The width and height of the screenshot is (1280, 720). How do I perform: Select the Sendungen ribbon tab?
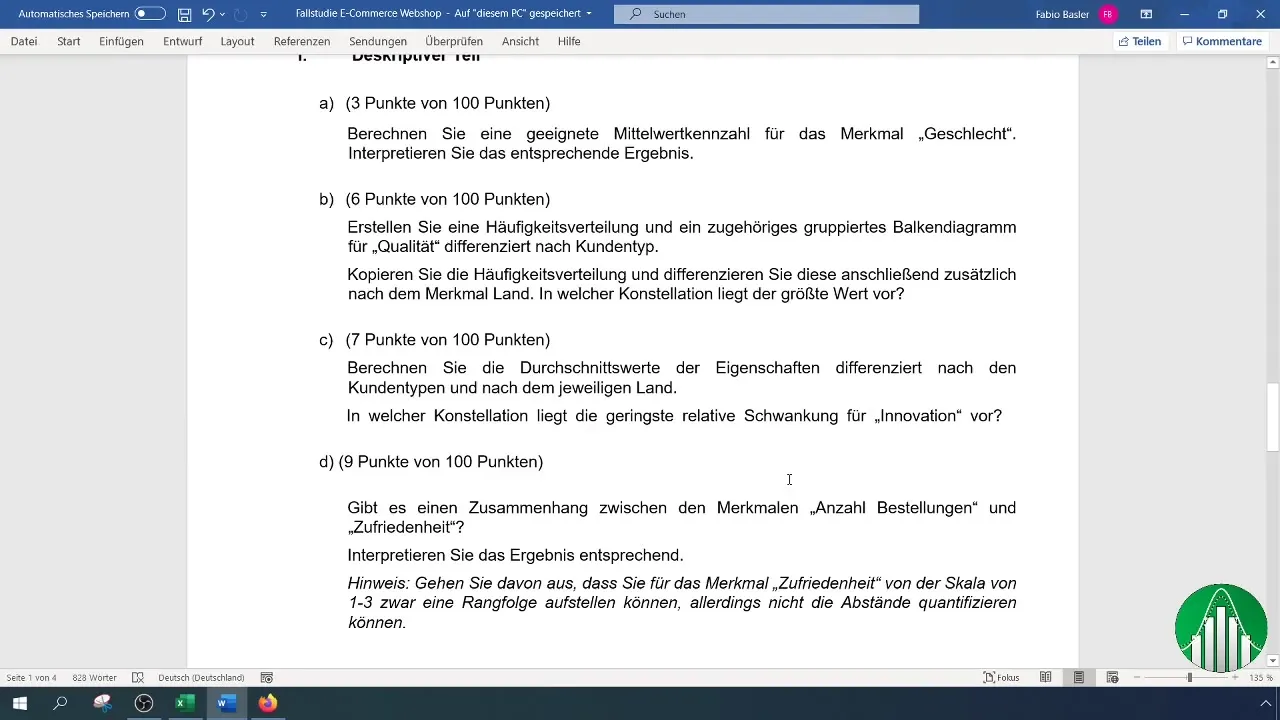click(378, 42)
